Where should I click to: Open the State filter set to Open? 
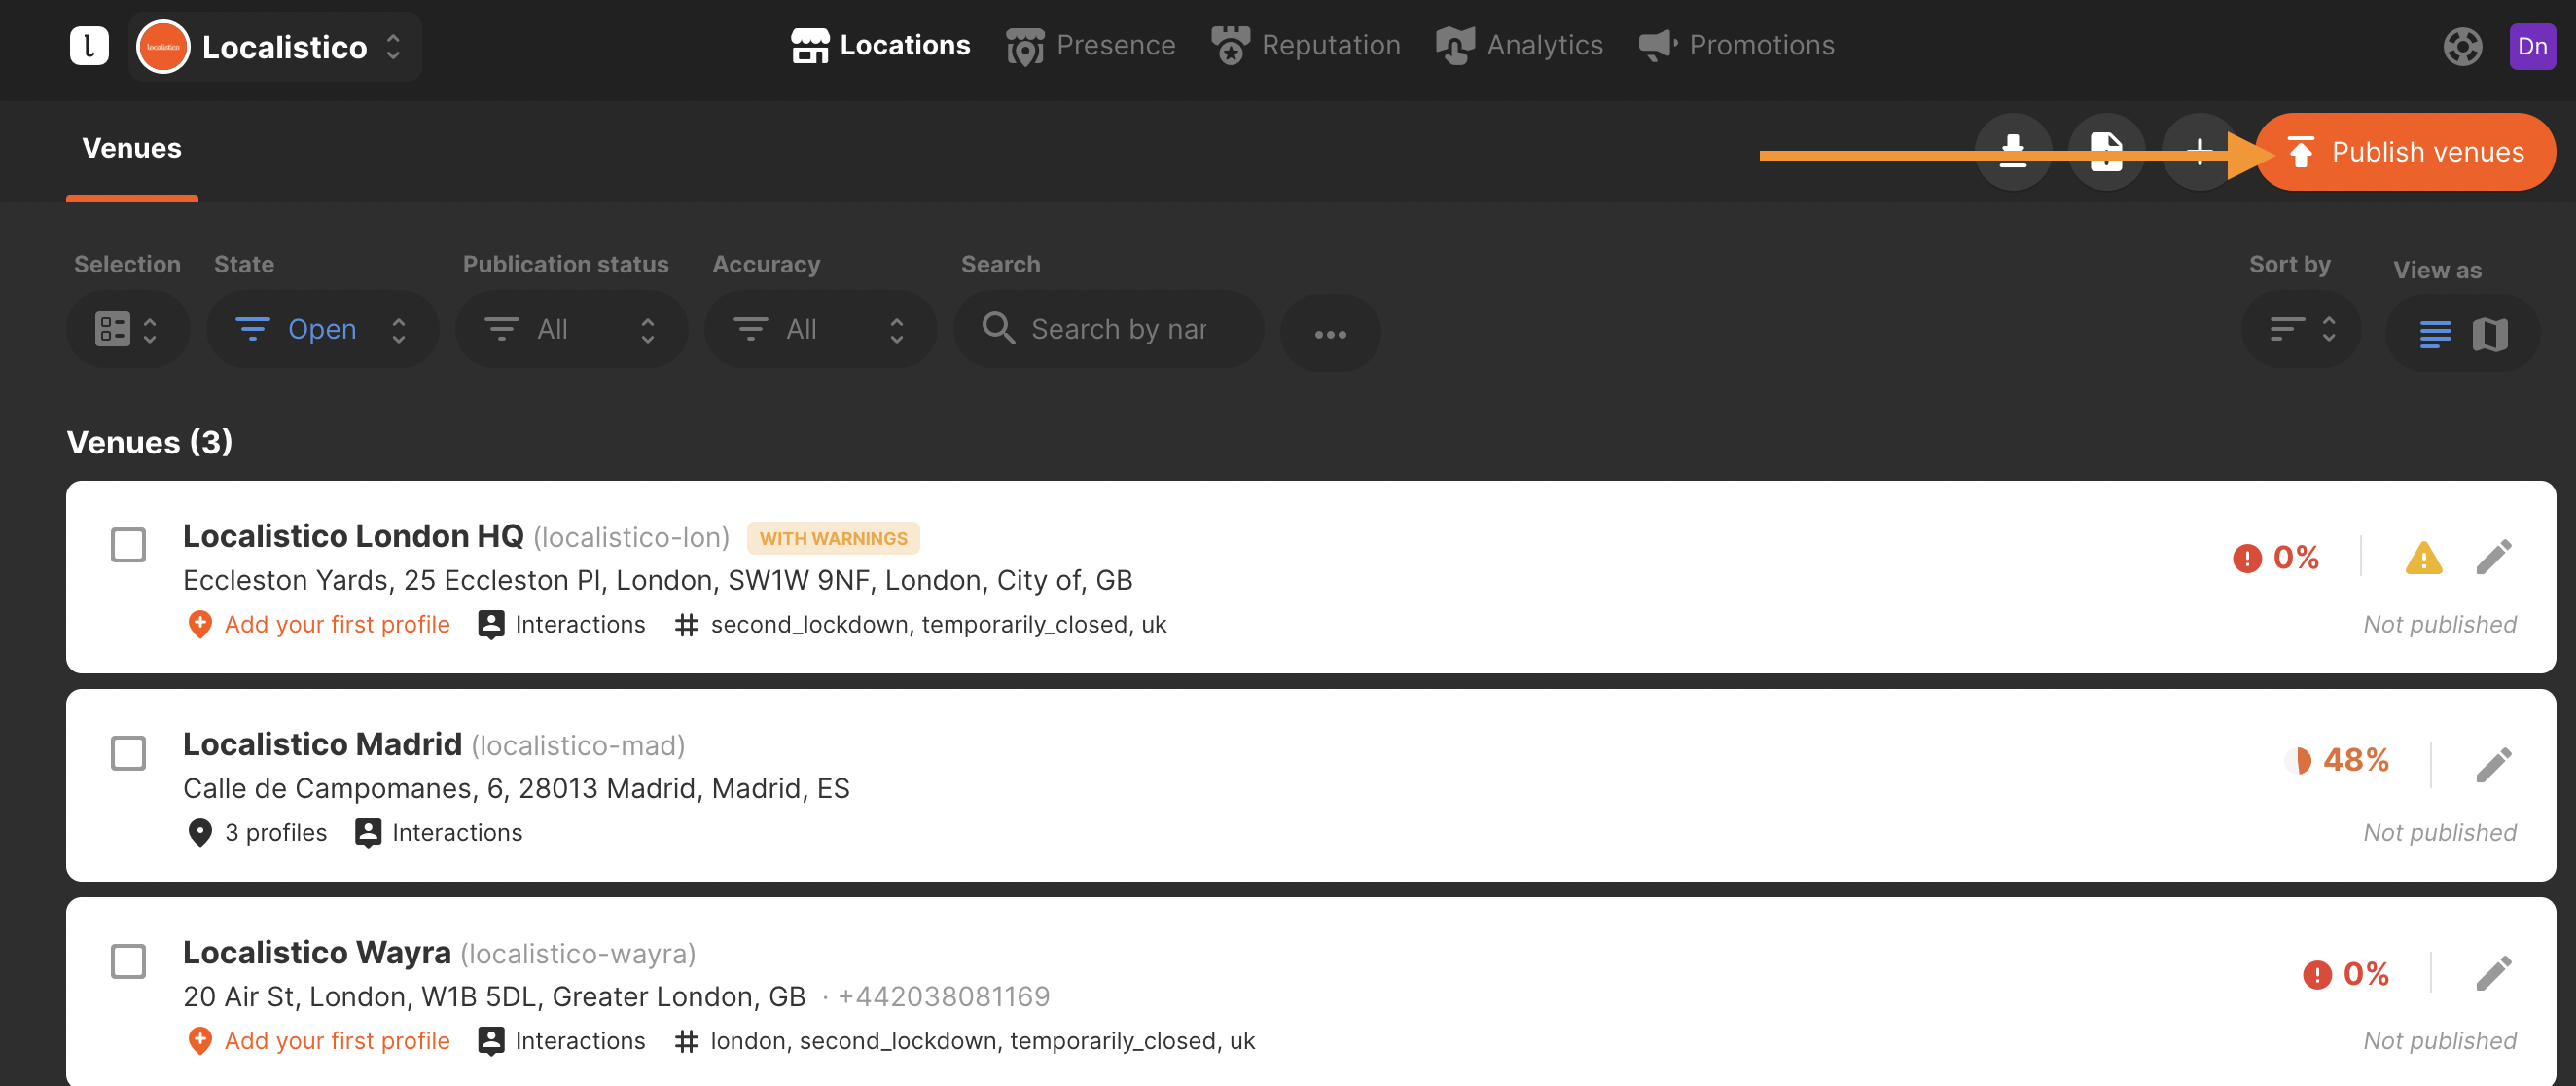[x=322, y=329]
